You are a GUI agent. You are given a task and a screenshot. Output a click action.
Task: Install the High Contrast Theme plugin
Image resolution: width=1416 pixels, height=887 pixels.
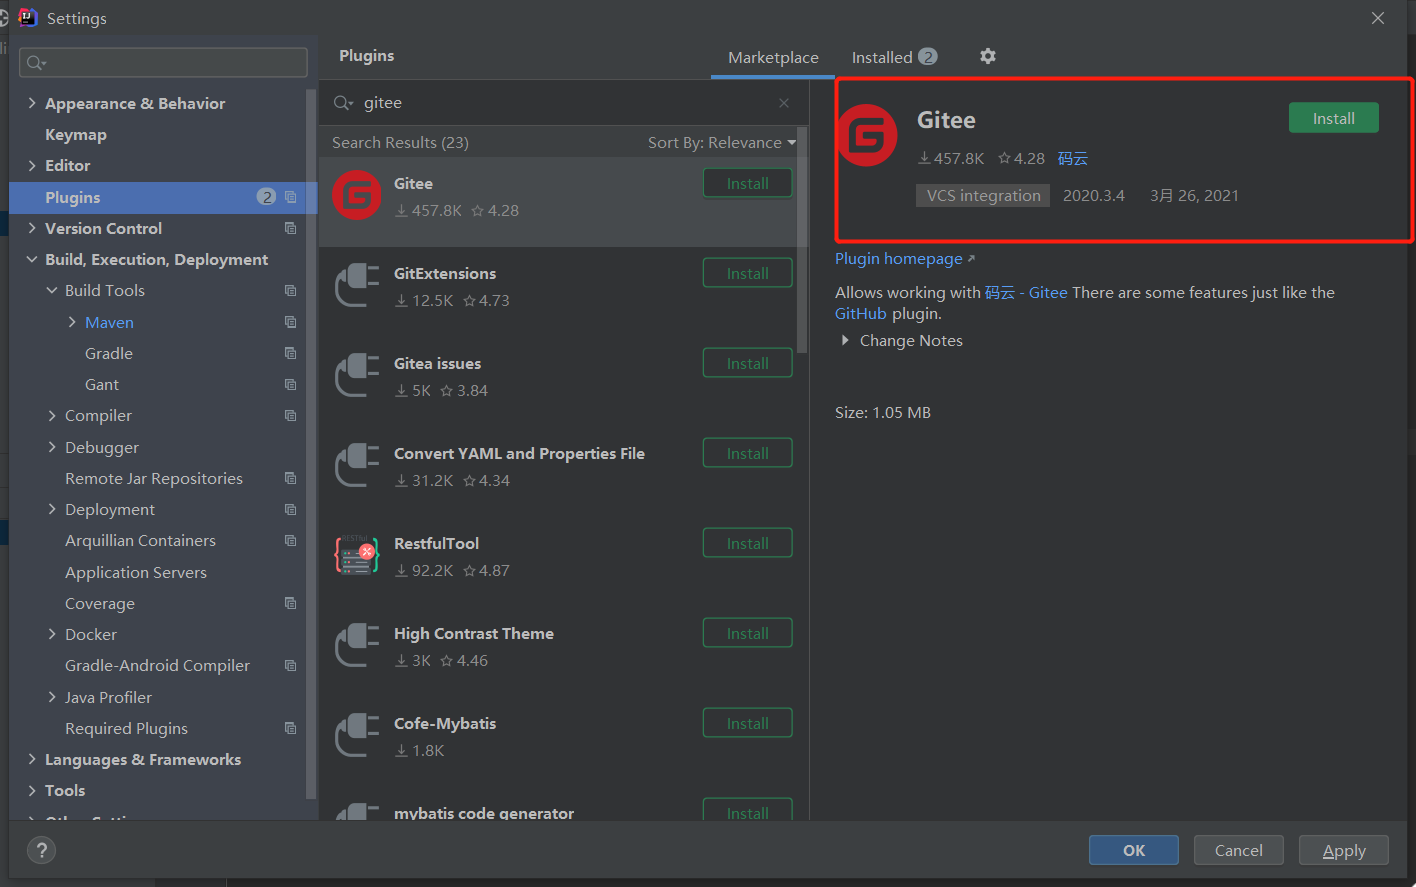pos(748,633)
